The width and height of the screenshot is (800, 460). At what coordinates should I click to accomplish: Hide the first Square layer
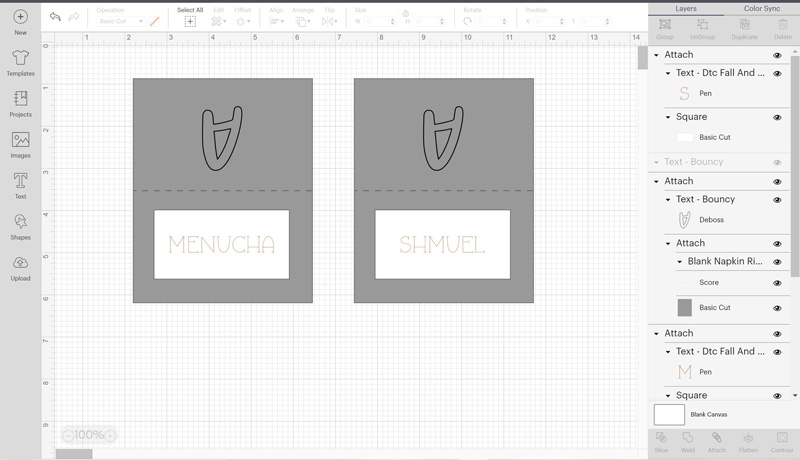pyautogui.click(x=777, y=117)
